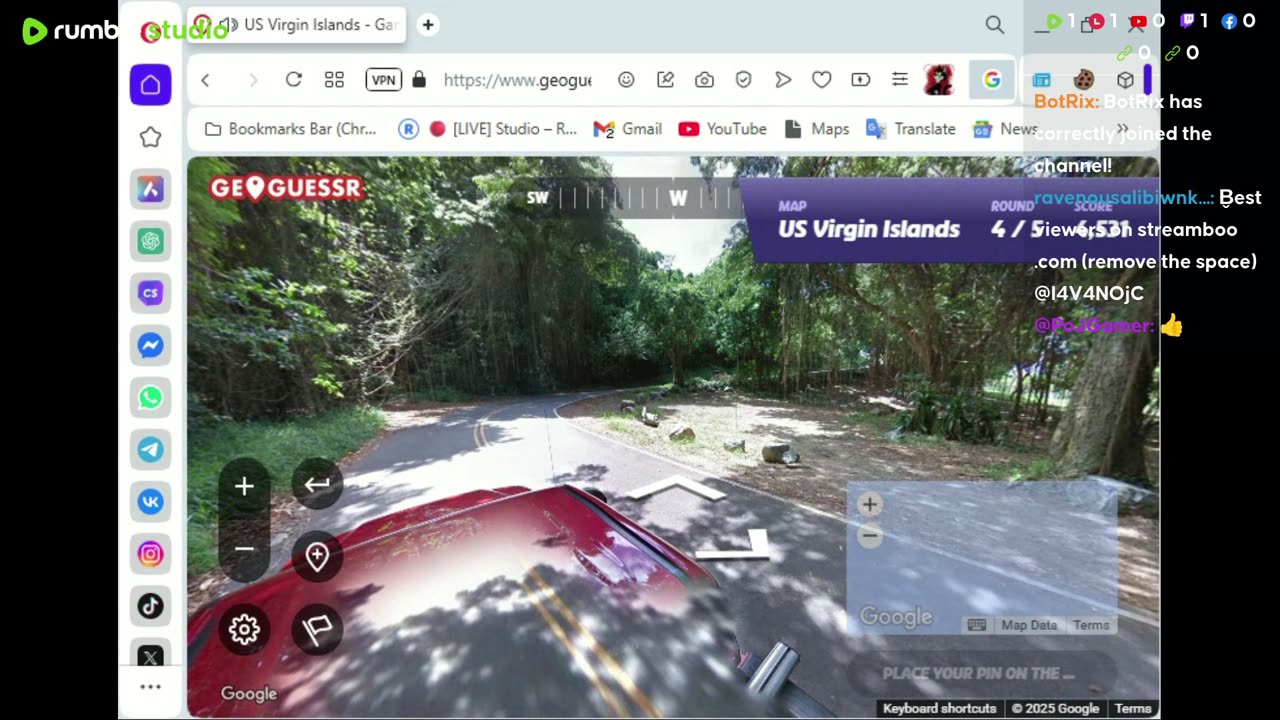
Task: Open the avatar profile extension icon
Action: coord(939,80)
